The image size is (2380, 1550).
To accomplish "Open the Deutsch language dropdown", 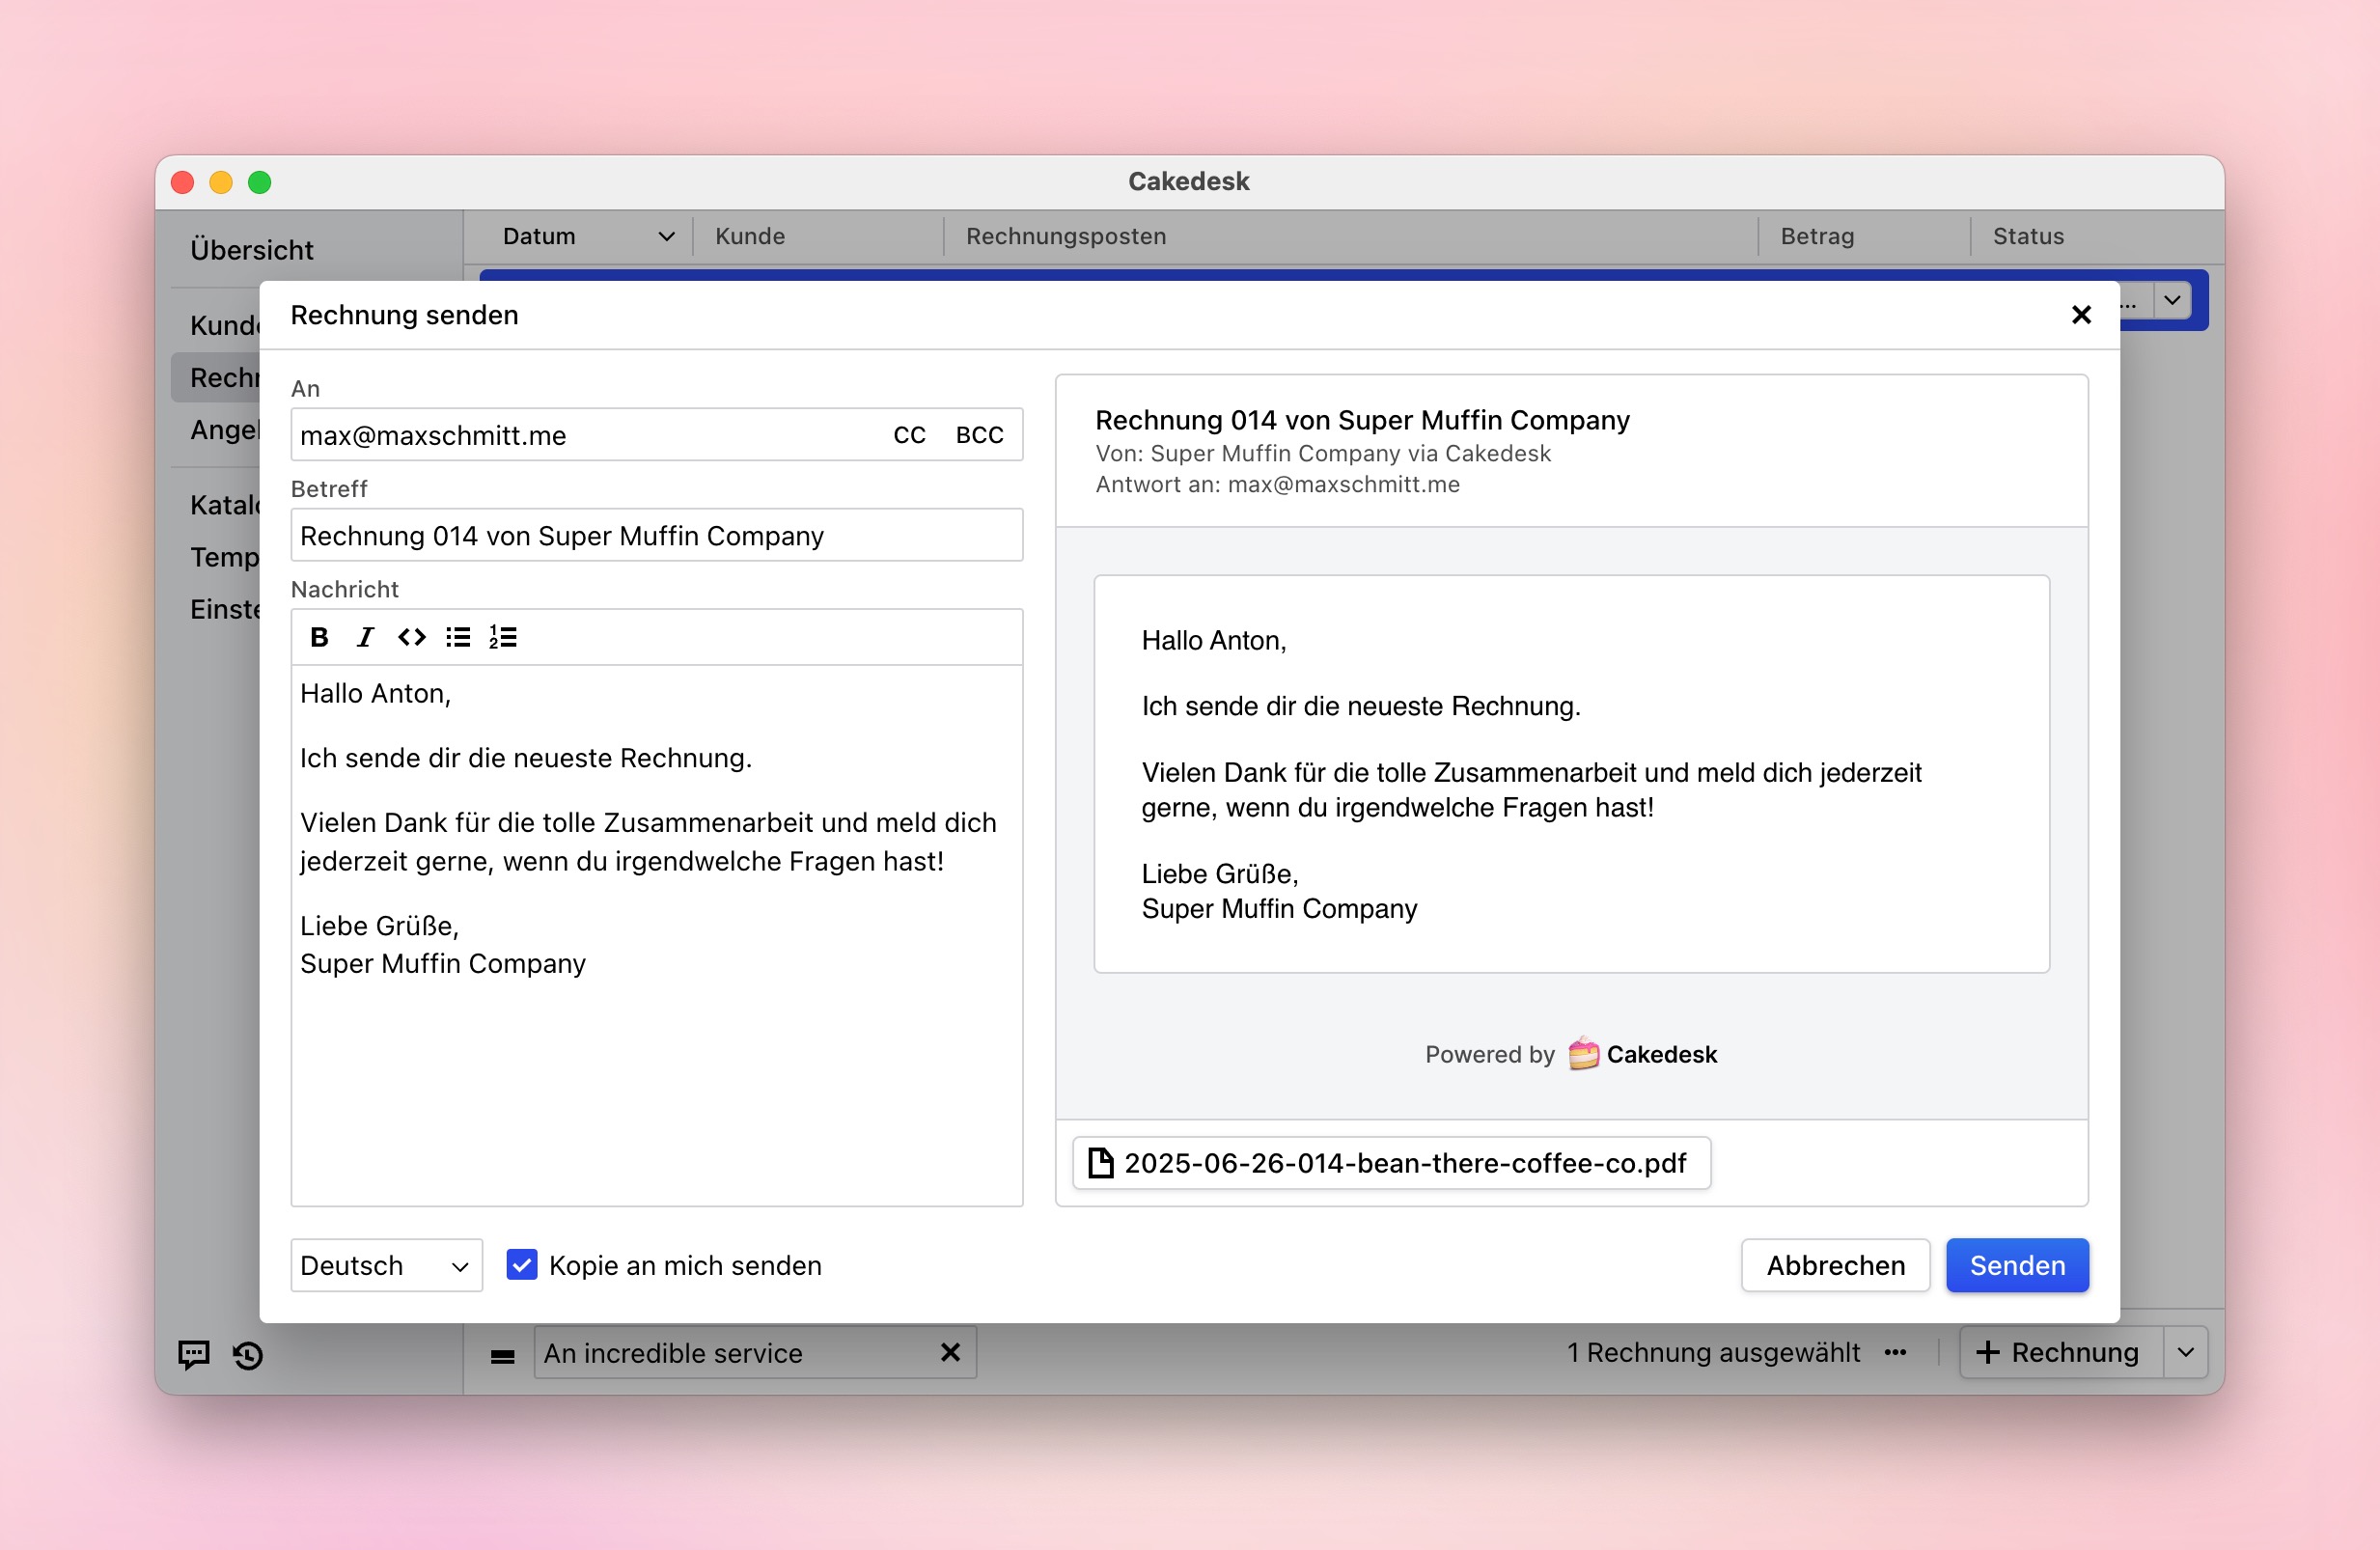I will [x=386, y=1265].
